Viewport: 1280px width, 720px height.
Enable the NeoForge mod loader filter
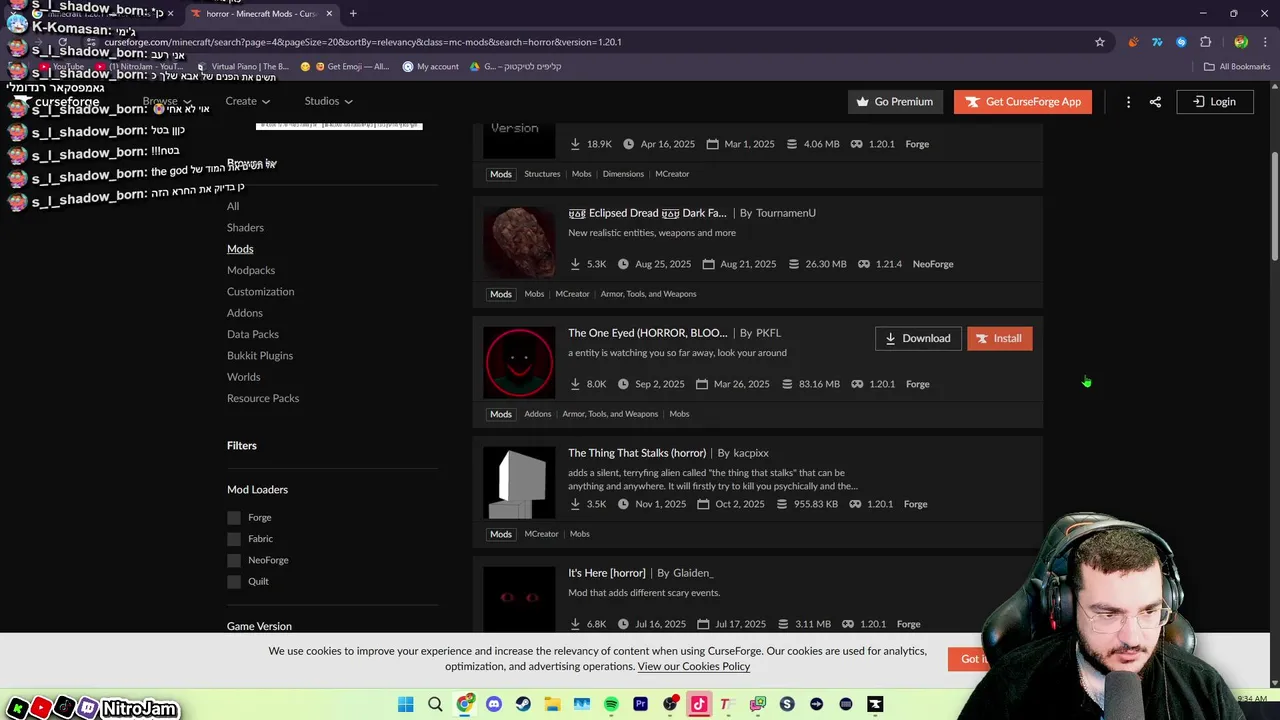coord(234,560)
